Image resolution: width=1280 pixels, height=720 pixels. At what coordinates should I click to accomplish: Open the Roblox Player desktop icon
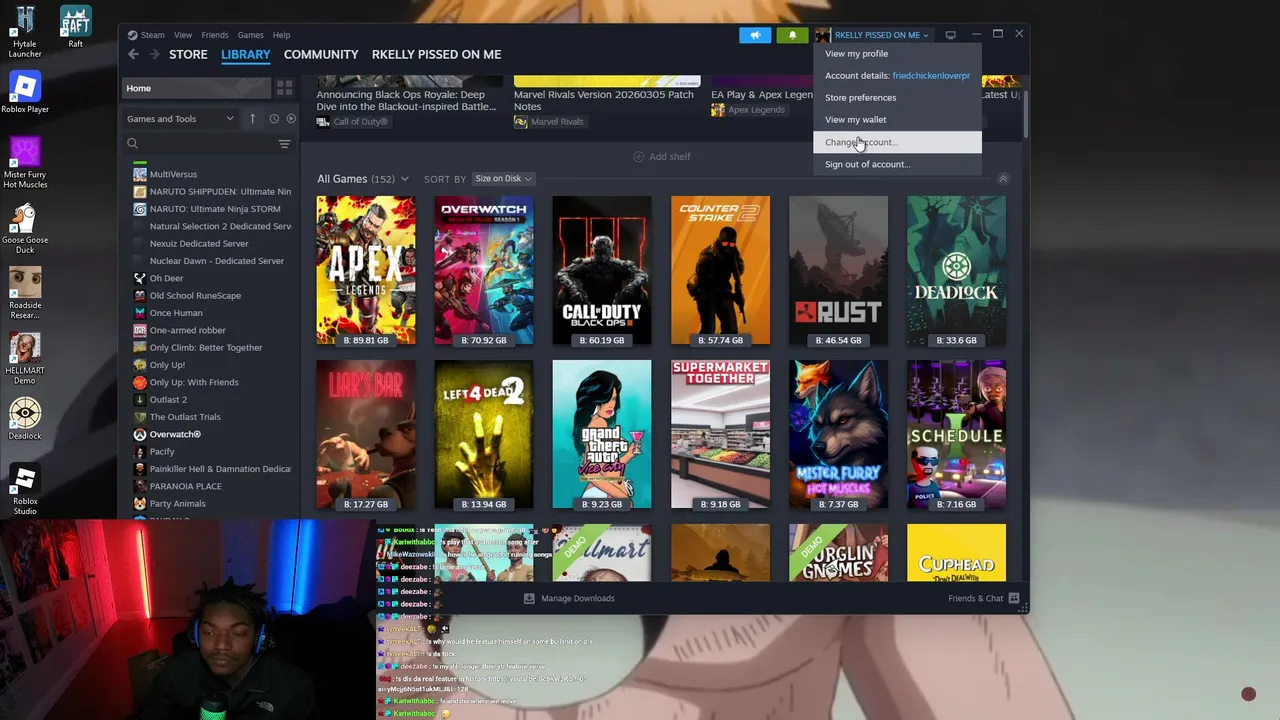pyautogui.click(x=25, y=94)
